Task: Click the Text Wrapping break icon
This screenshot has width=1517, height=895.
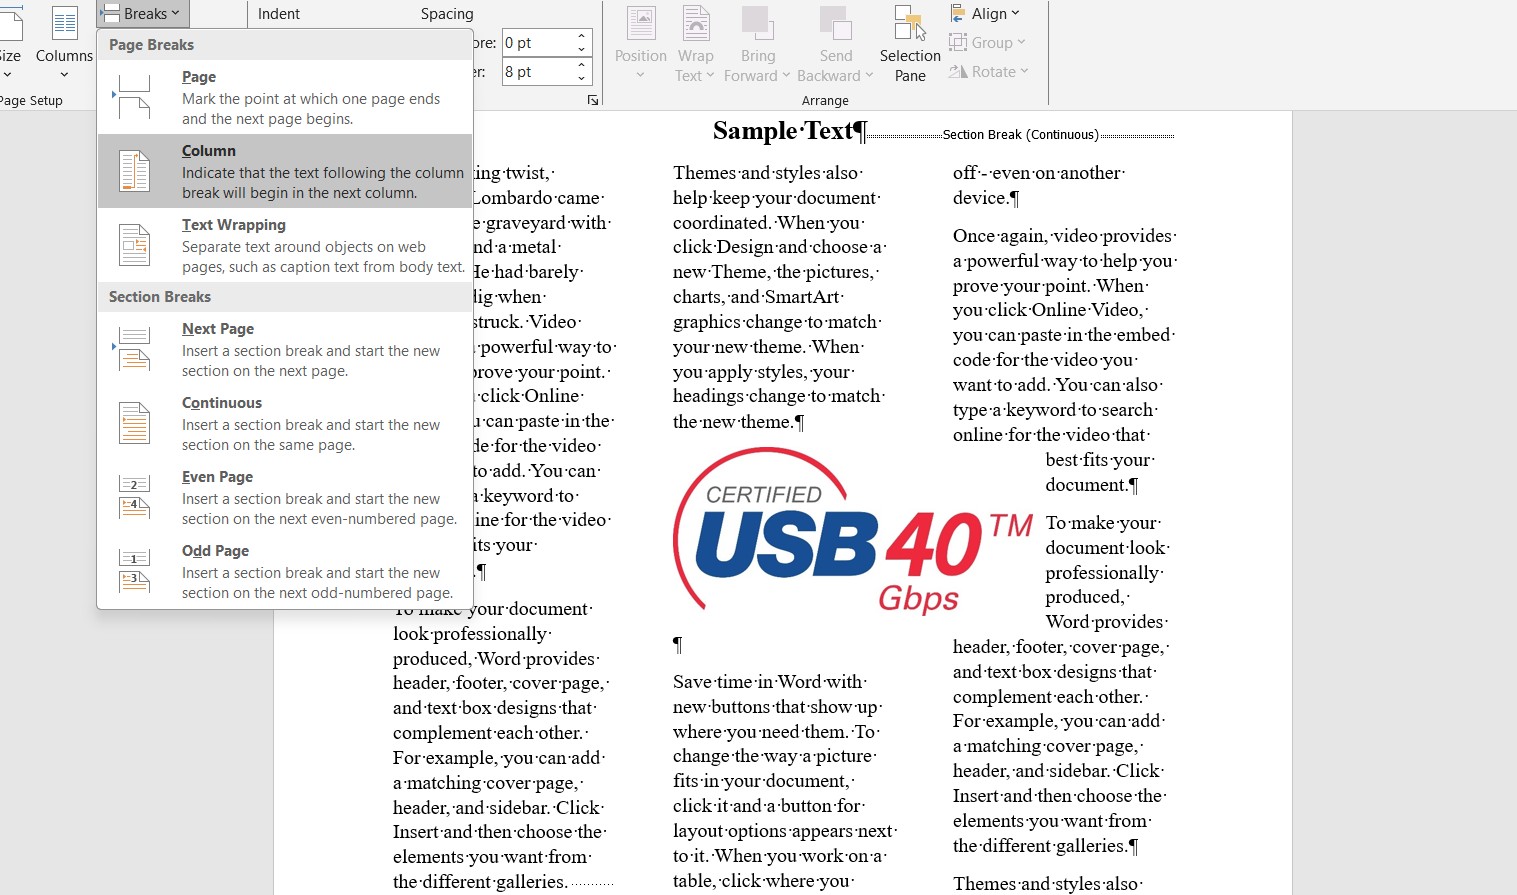Action: tap(134, 245)
